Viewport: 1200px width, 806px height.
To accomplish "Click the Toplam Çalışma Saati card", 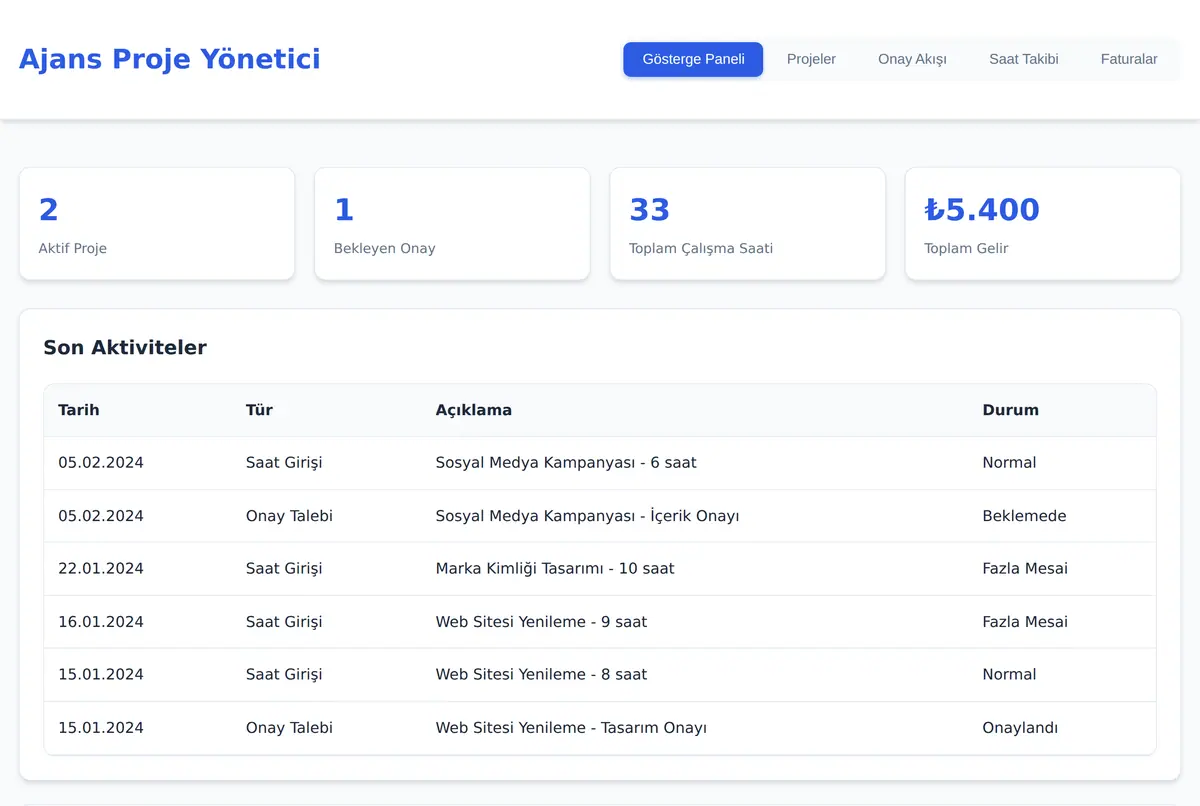I will coord(748,224).
